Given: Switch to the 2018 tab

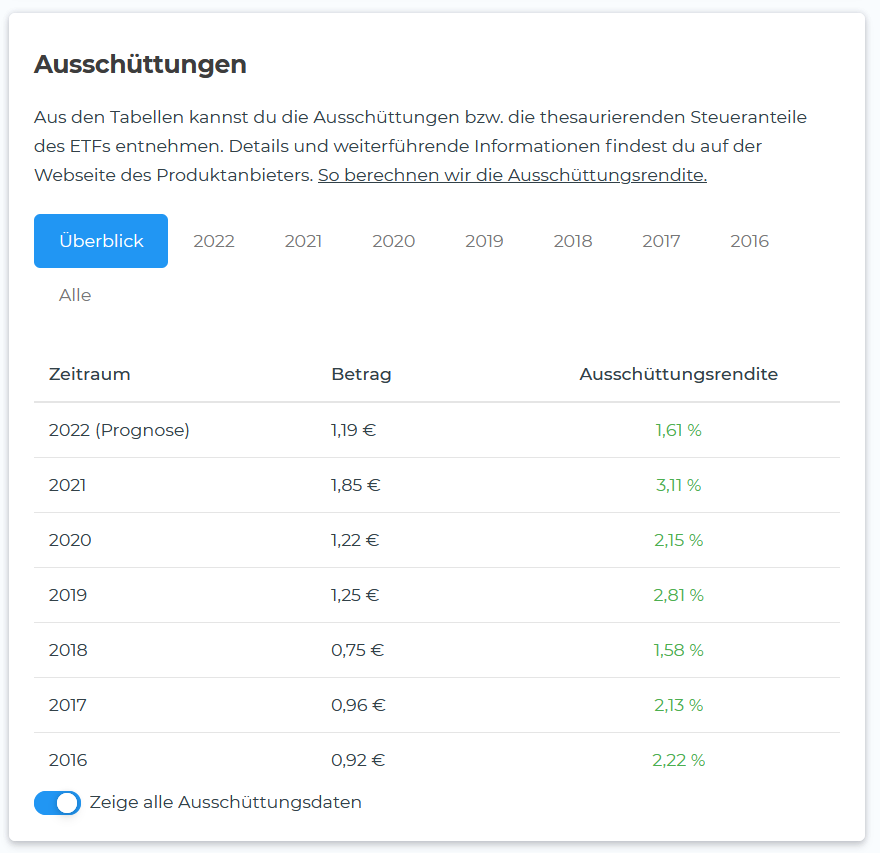Looking at the screenshot, I should (x=573, y=241).
